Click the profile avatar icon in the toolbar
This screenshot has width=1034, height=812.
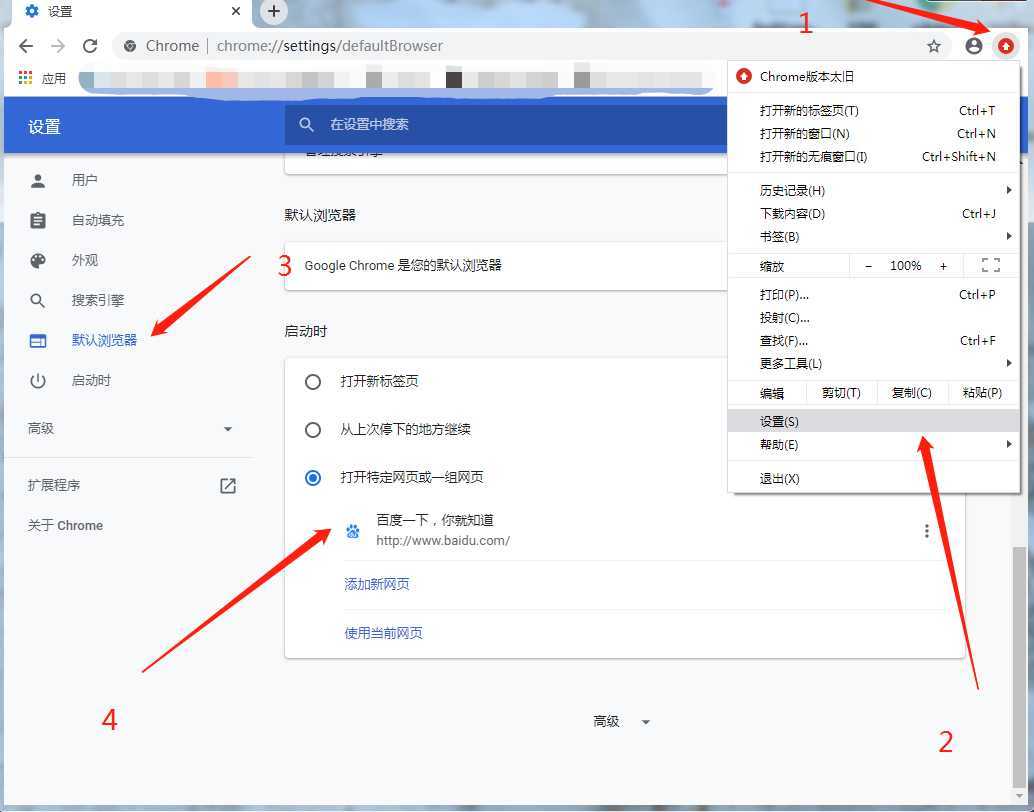pyautogui.click(x=973, y=45)
